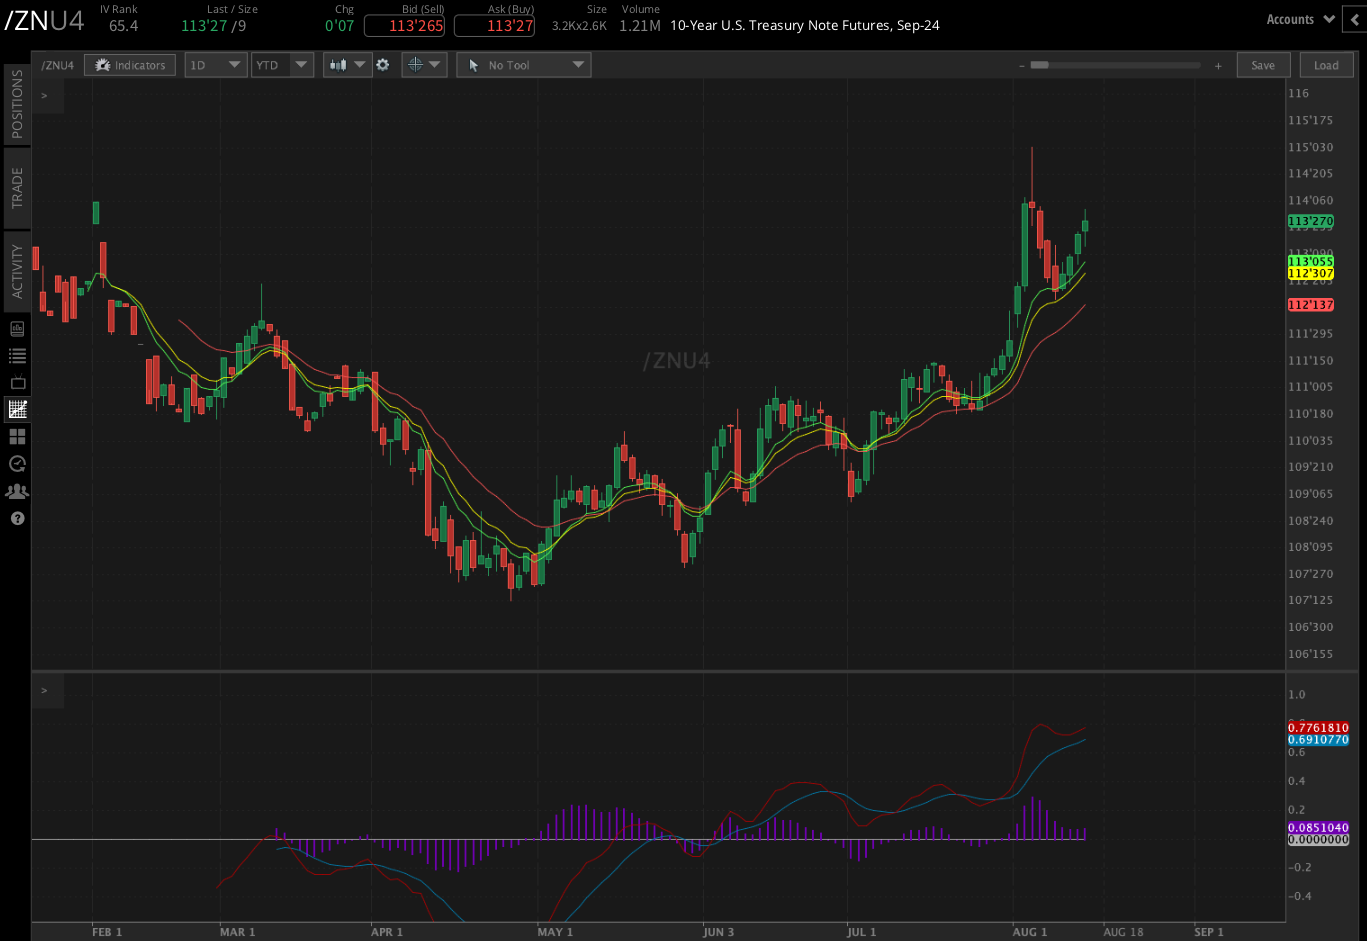Open the YTD range dropdown

tap(282, 64)
